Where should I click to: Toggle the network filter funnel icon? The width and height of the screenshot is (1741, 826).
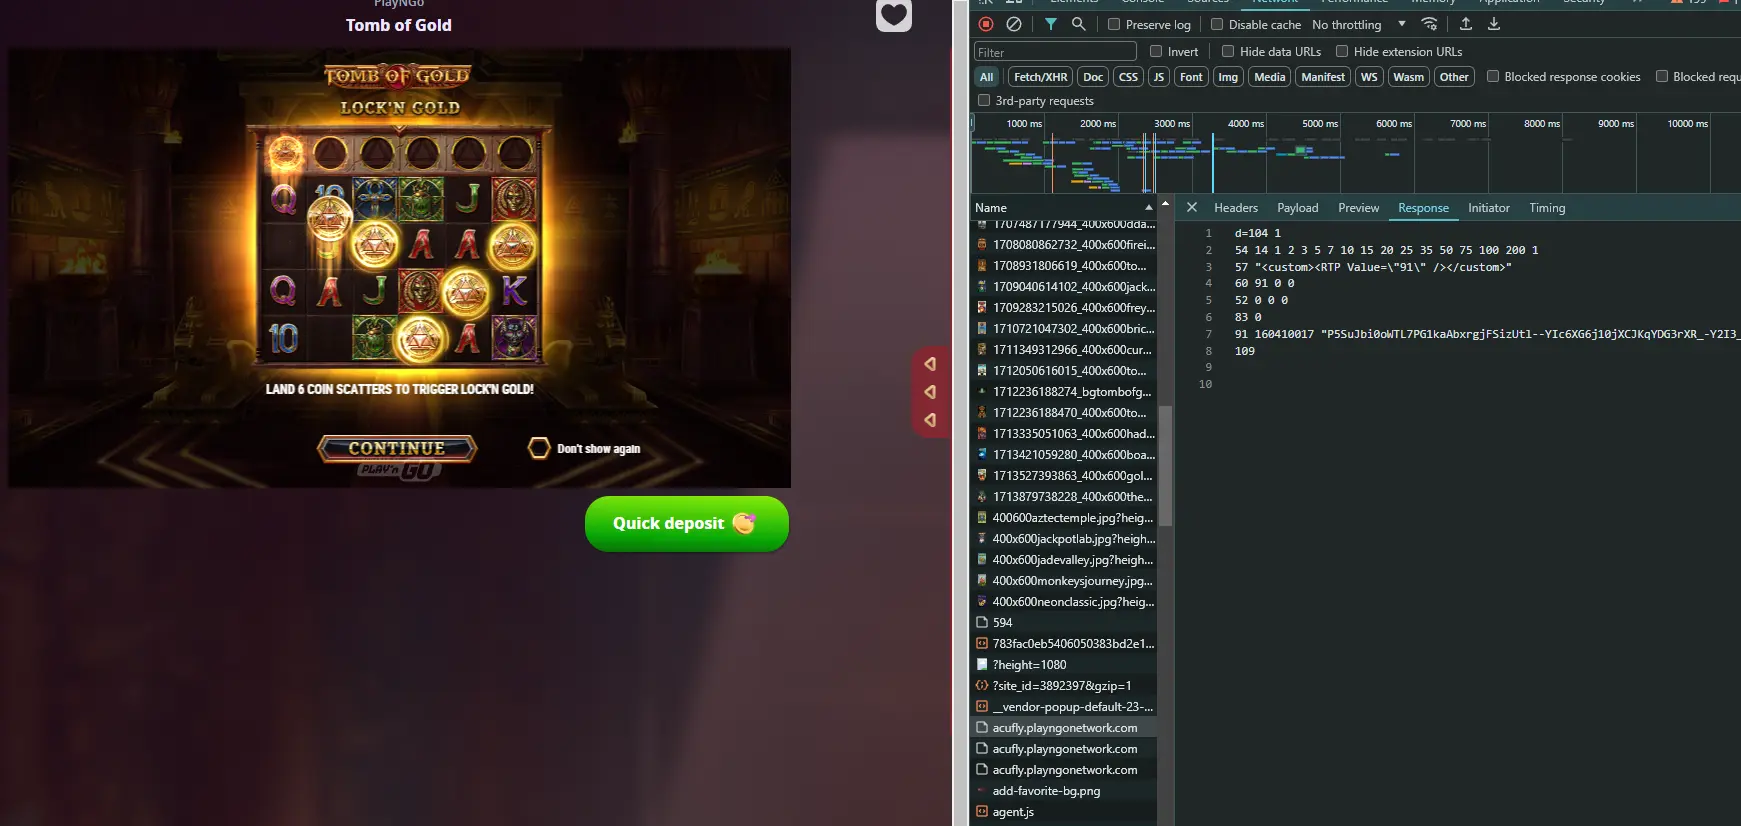(1051, 24)
